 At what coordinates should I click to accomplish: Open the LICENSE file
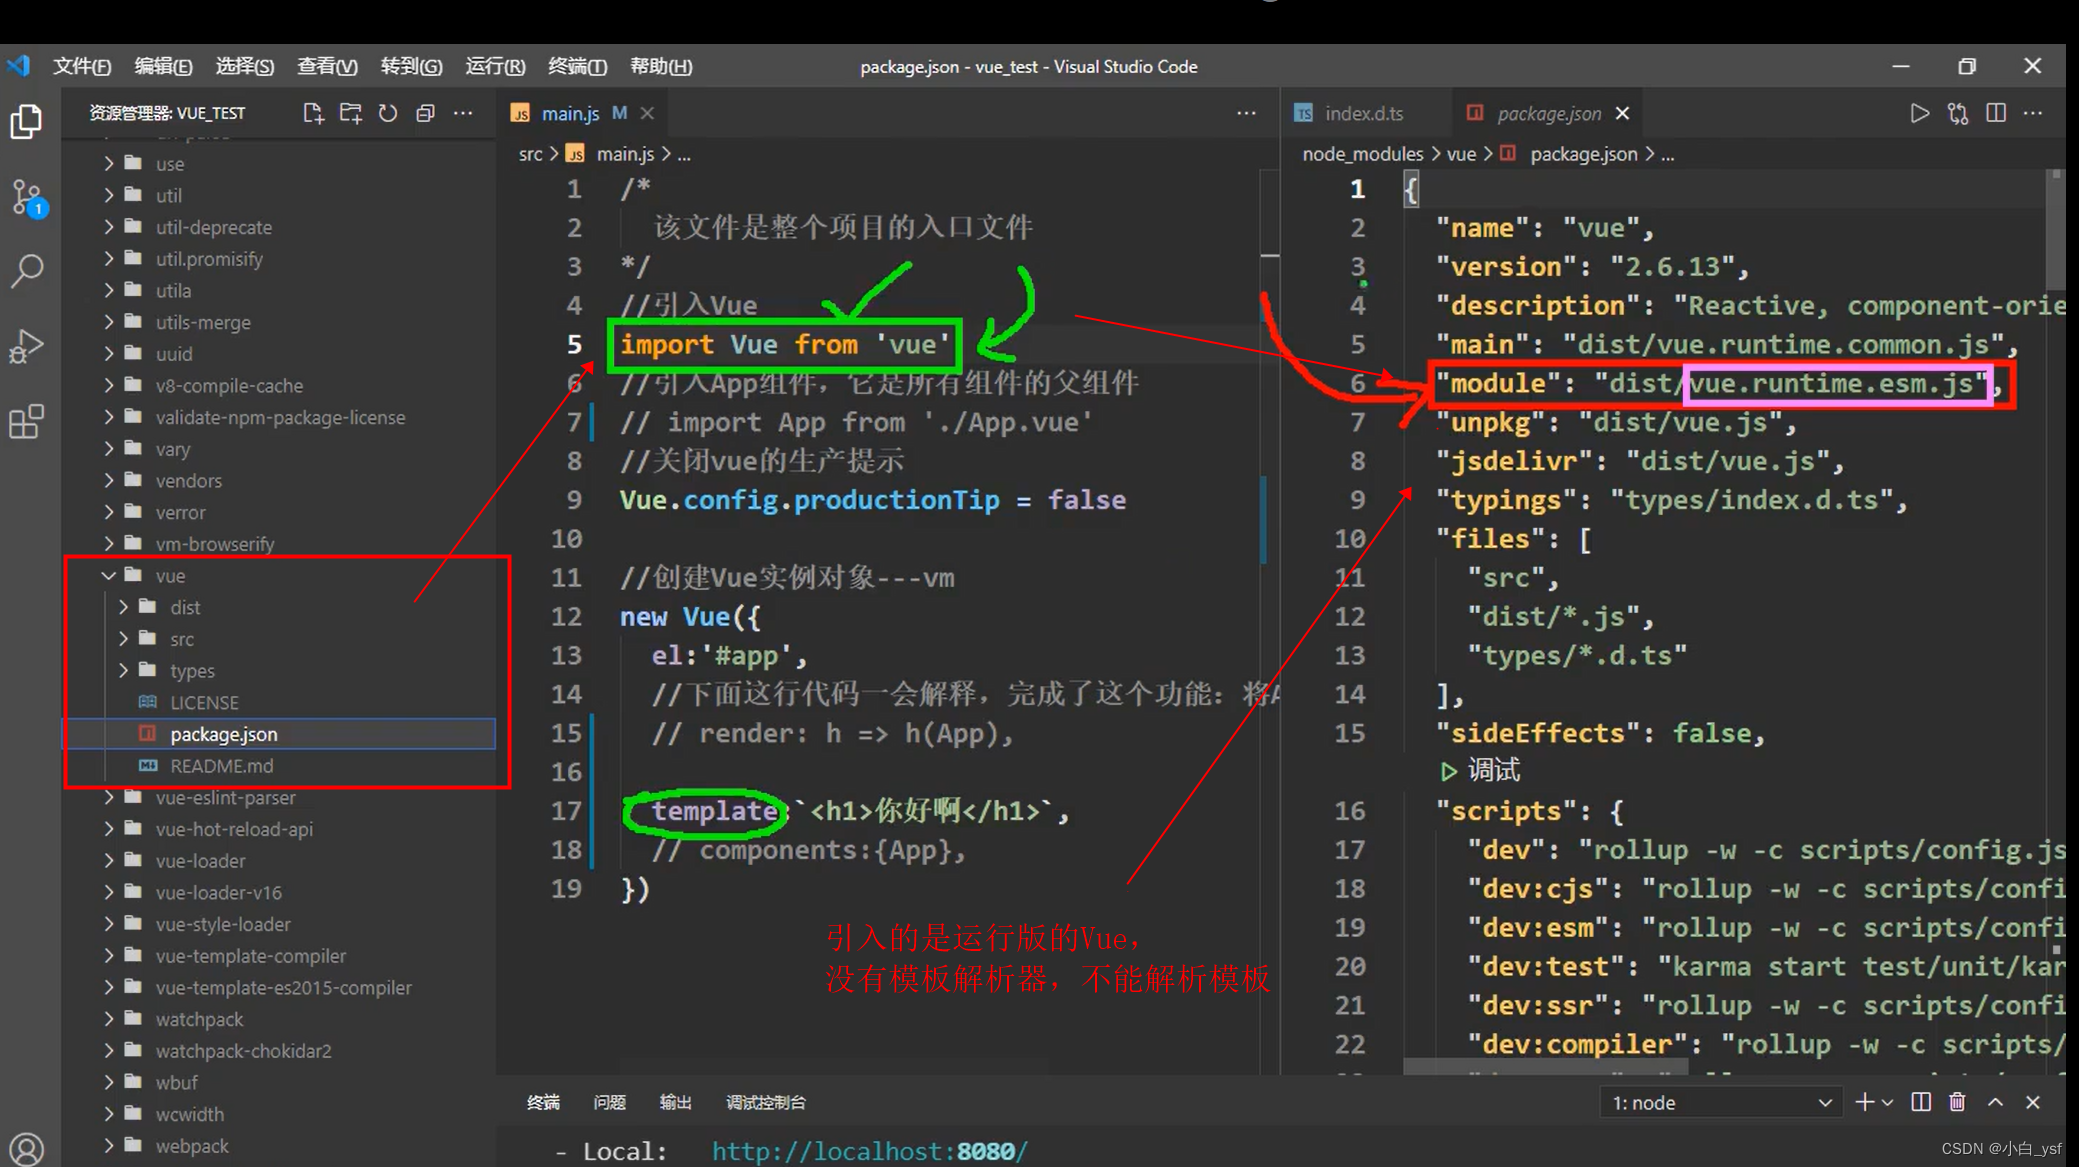coord(280,703)
